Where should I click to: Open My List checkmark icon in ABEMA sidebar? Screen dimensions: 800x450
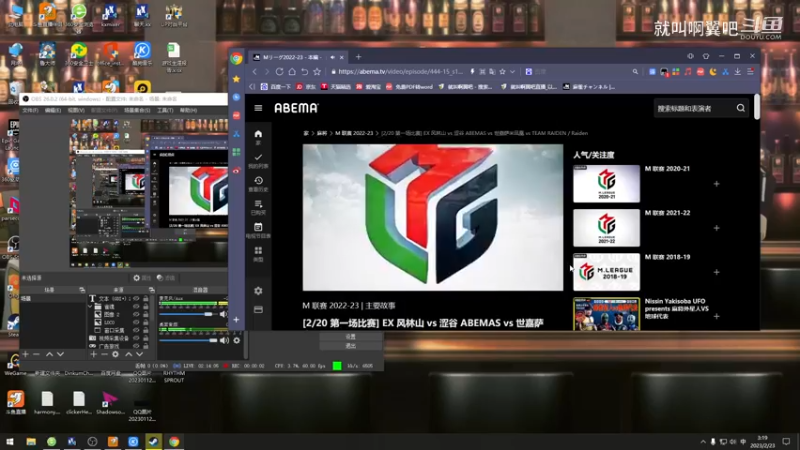click(258, 157)
